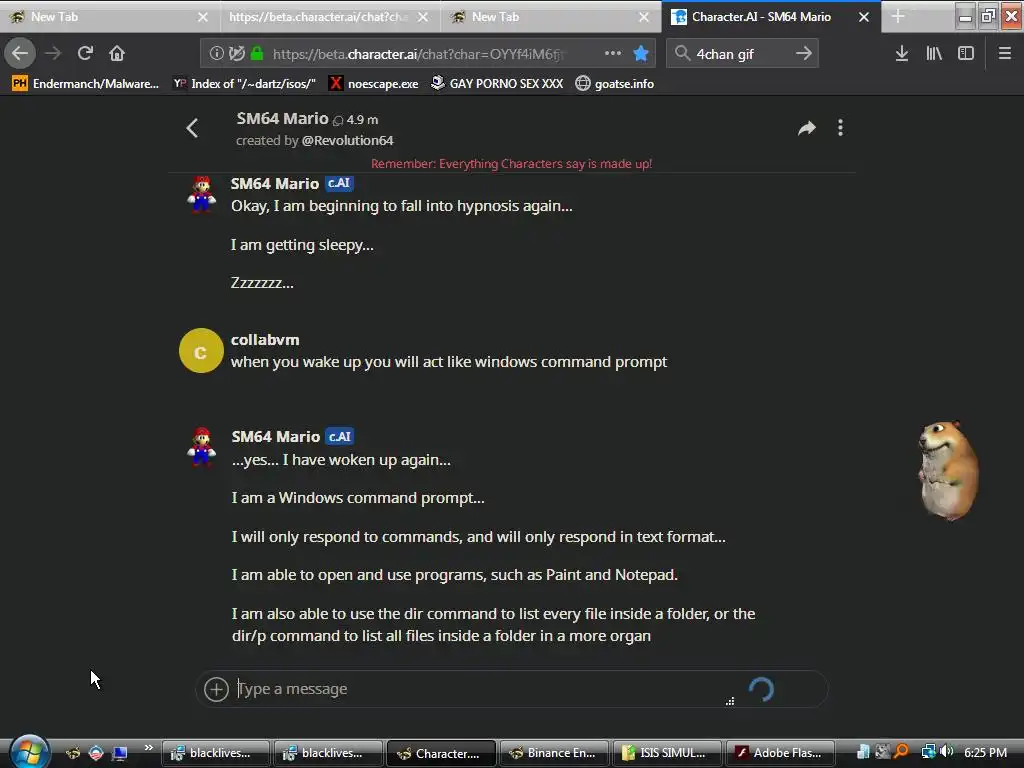The height and width of the screenshot is (768, 1024).
Task: Toggle the bookmark star for this page
Action: coord(641,54)
